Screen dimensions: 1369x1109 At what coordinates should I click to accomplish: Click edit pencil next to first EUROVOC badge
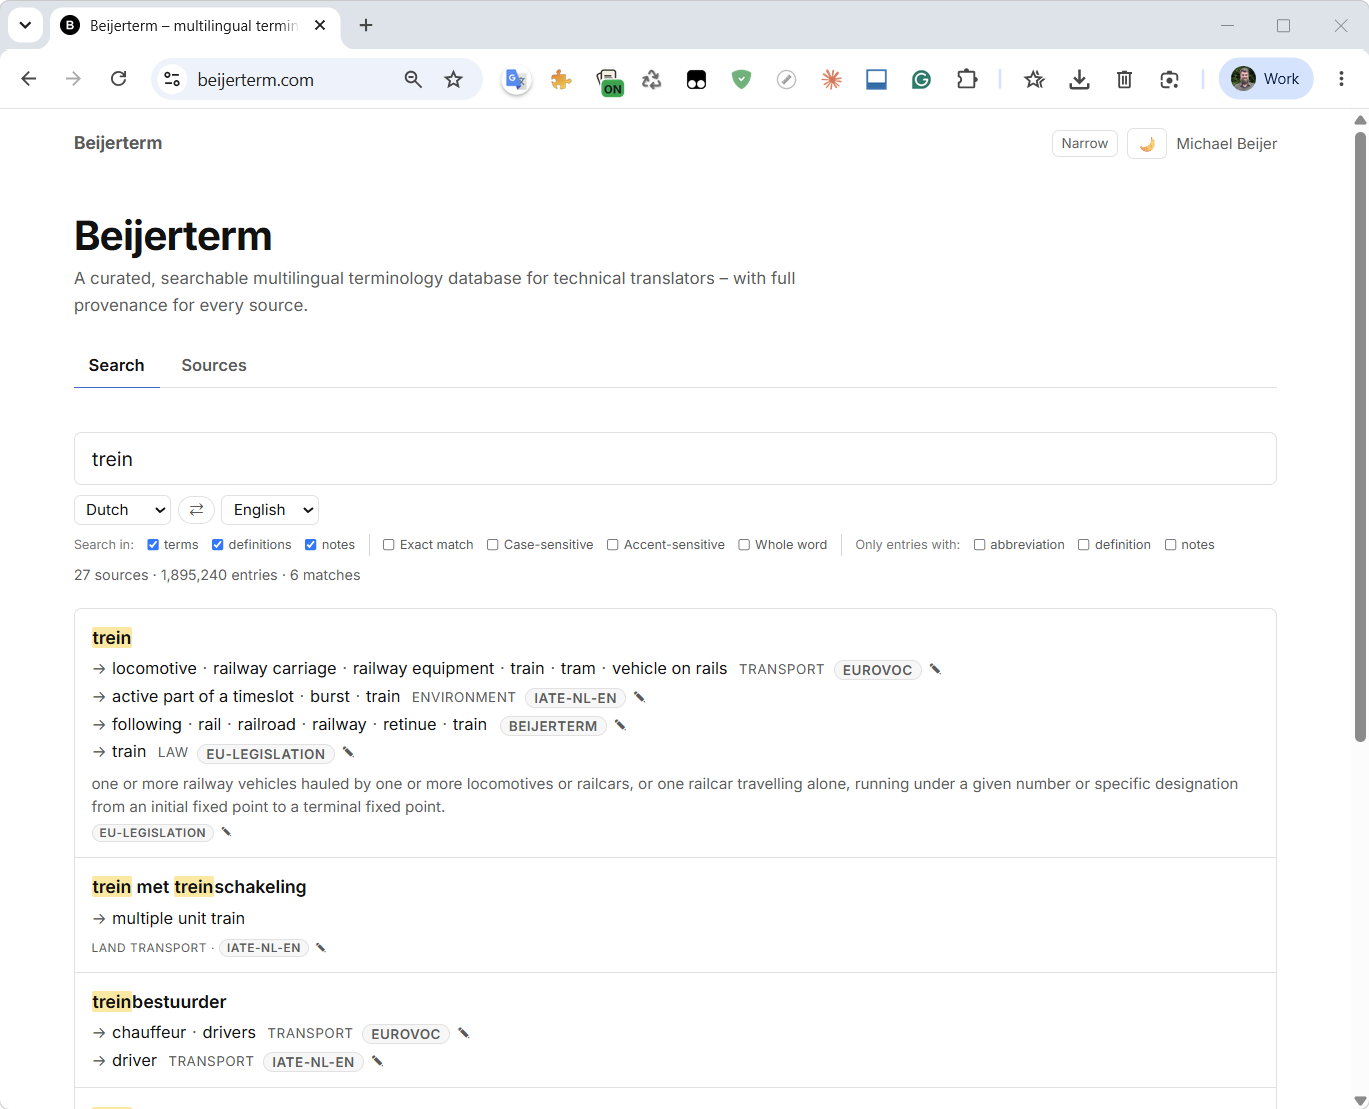click(x=935, y=669)
